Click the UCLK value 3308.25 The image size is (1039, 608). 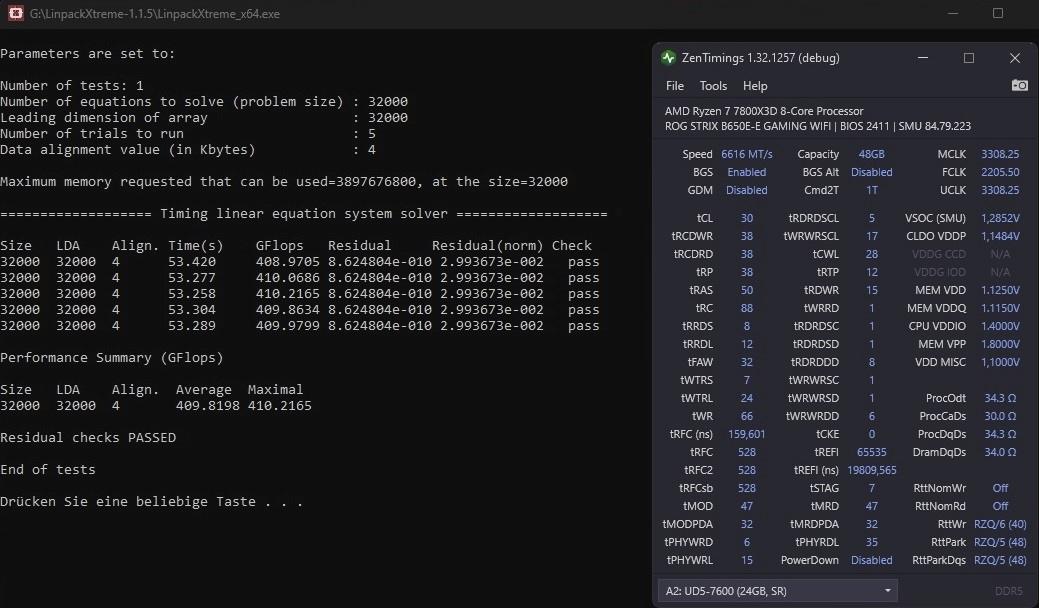click(x=1000, y=190)
